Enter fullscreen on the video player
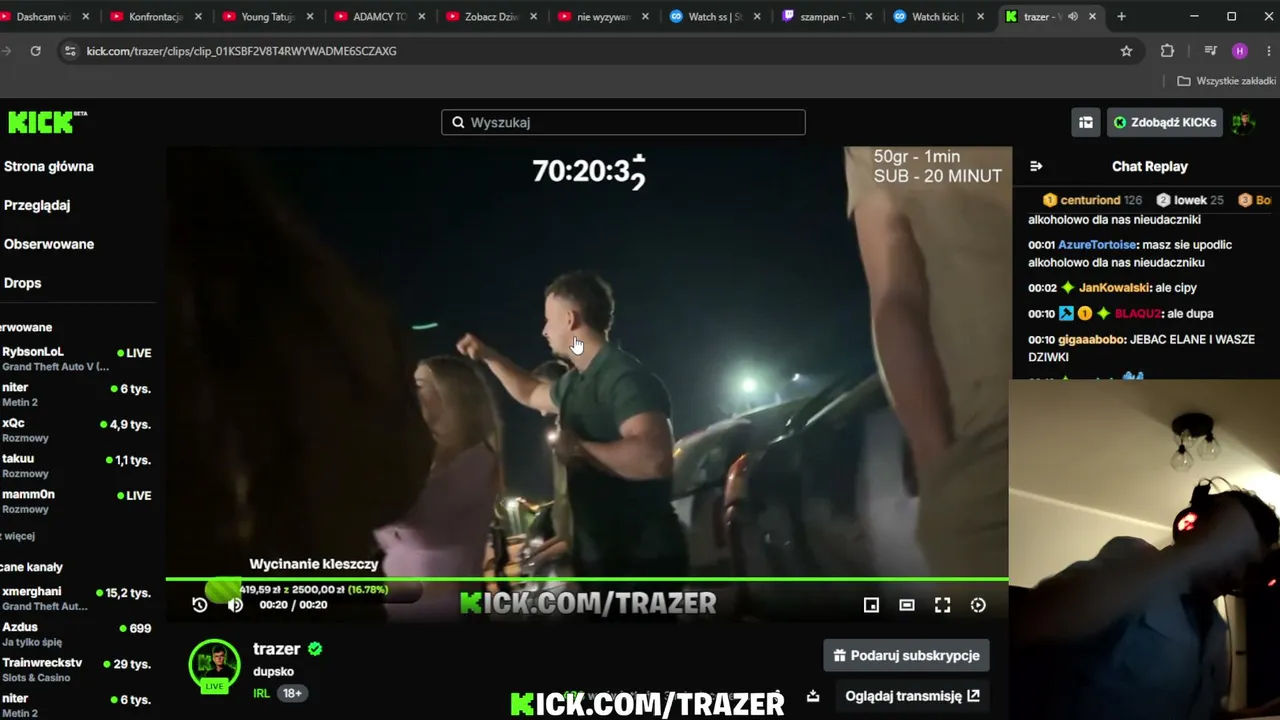The width and height of the screenshot is (1280, 720). coord(942,604)
